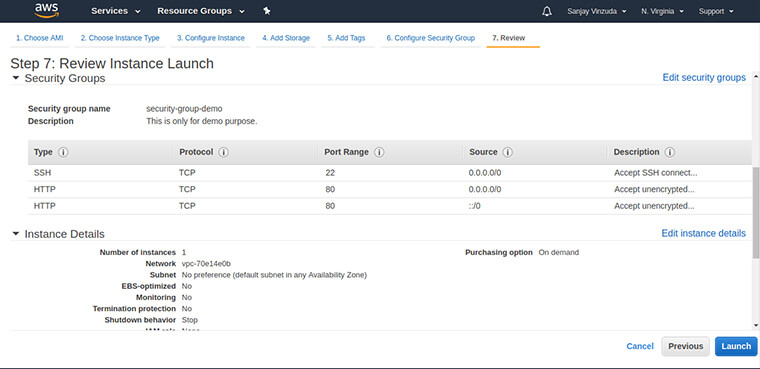Select port 22 cell

pos(330,173)
